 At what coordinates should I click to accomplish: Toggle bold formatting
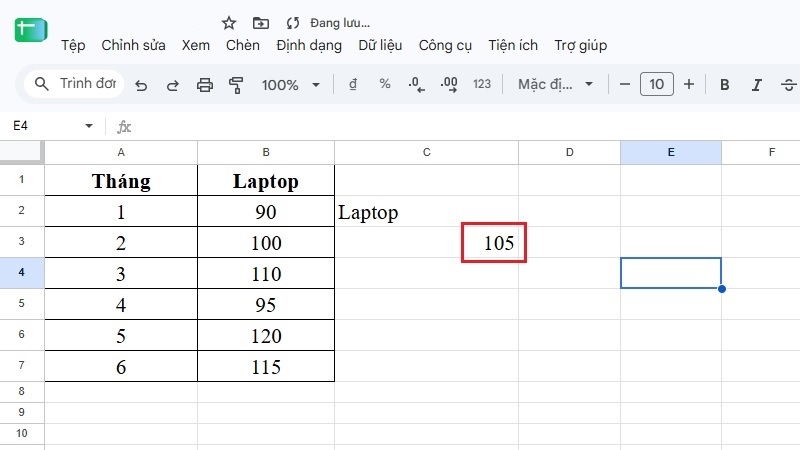724,85
